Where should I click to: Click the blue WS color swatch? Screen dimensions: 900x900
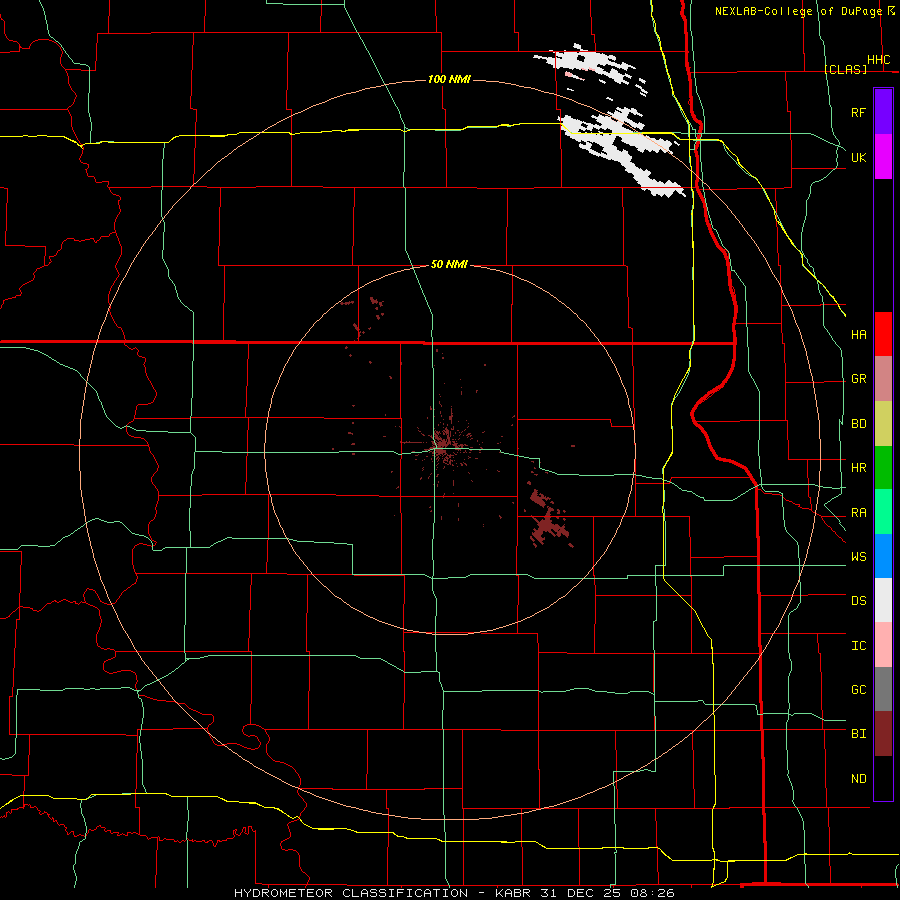pos(883,556)
